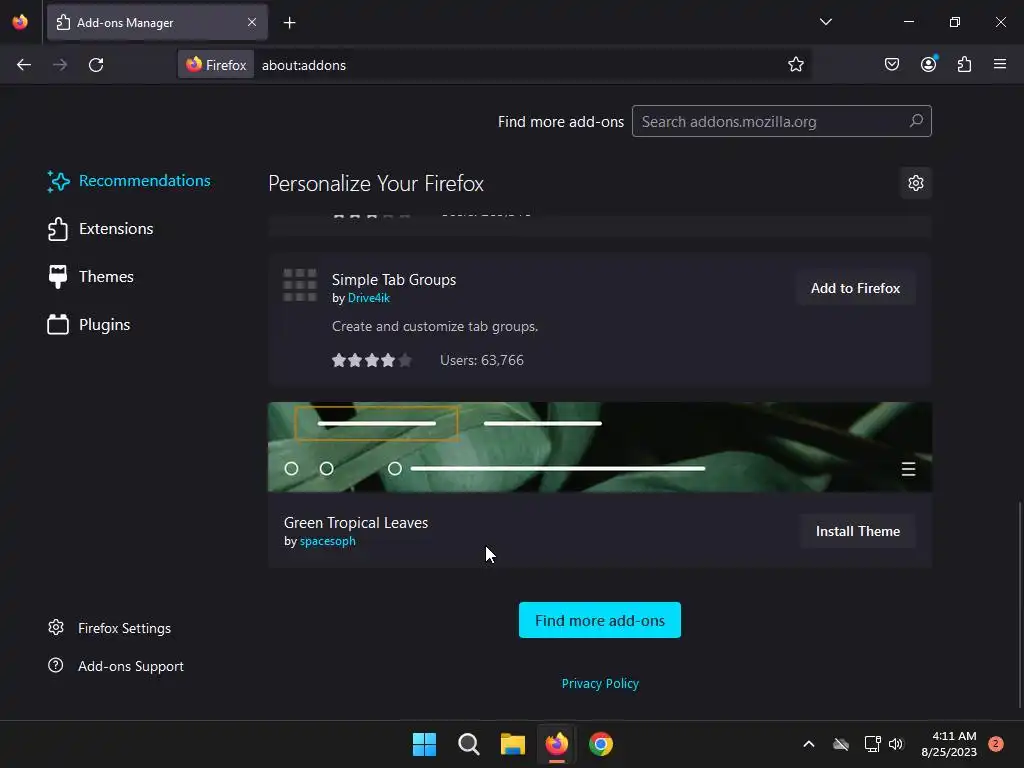Open the add-ons tools gear menu
Image resolution: width=1024 pixels, height=768 pixels.
[x=916, y=183]
